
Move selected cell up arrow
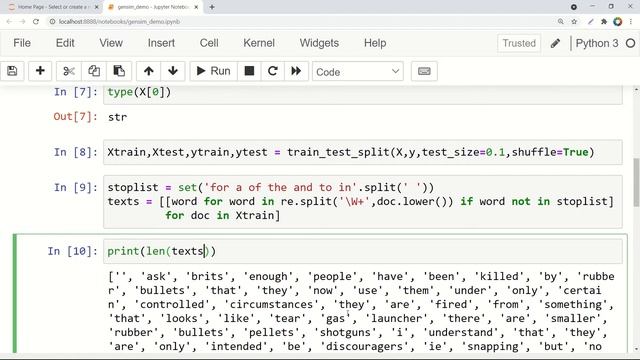(149, 71)
